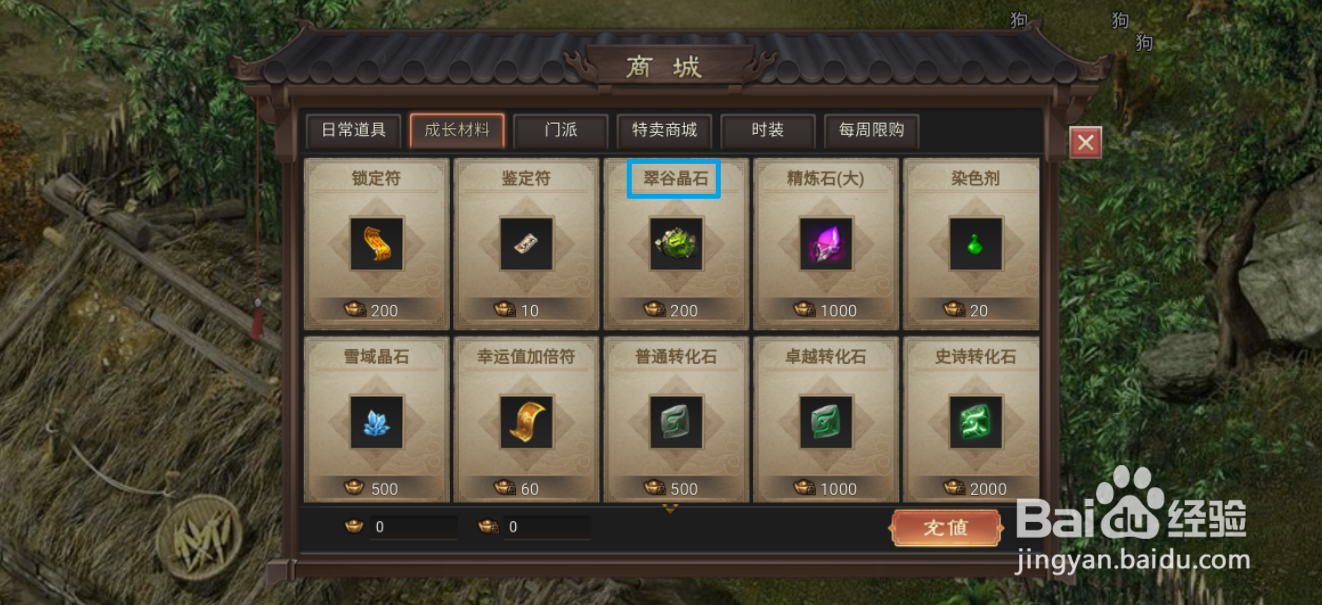Click the 充值 recharge button
The height and width of the screenshot is (605, 1322).
(x=946, y=528)
